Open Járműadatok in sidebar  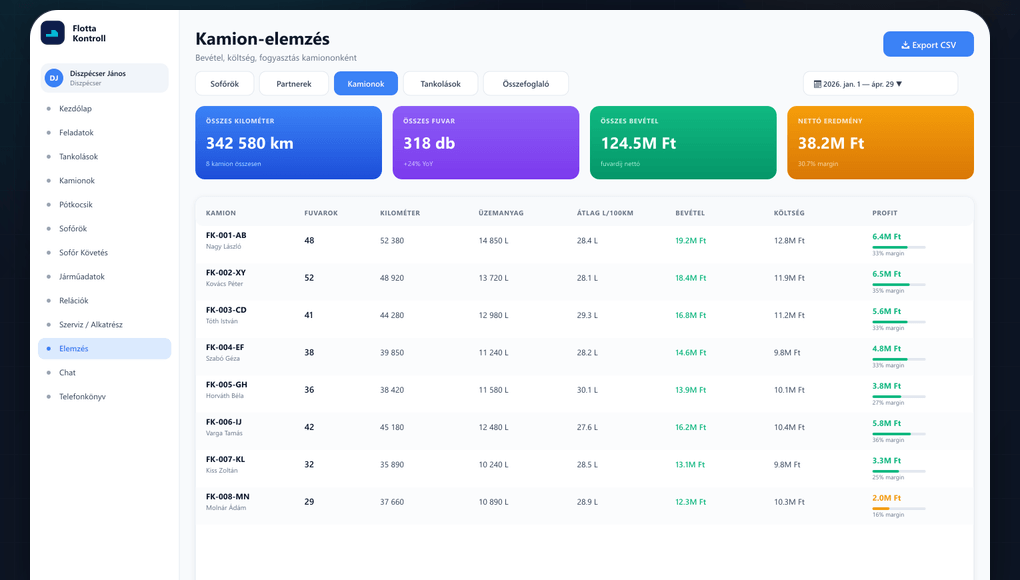[105, 277]
